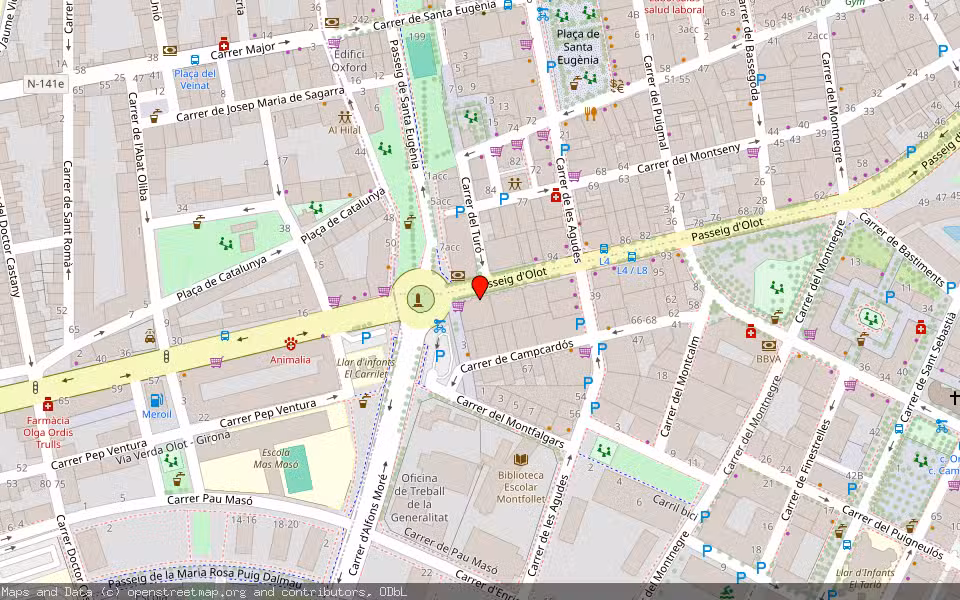Click the Animalia paw print icon
The height and width of the screenshot is (600, 960).
point(291,343)
